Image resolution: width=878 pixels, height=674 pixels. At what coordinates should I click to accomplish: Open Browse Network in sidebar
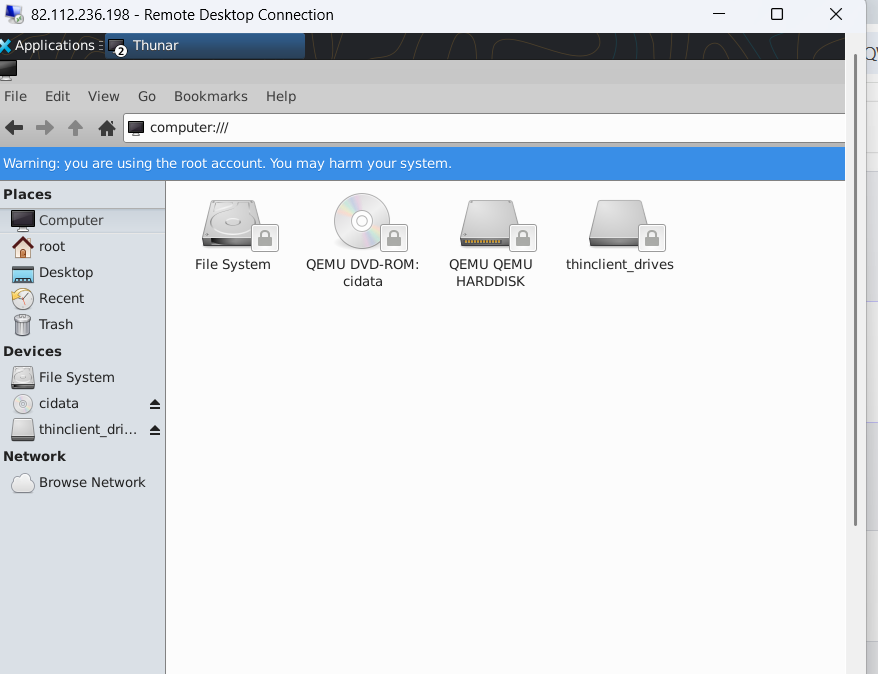coord(82,483)
